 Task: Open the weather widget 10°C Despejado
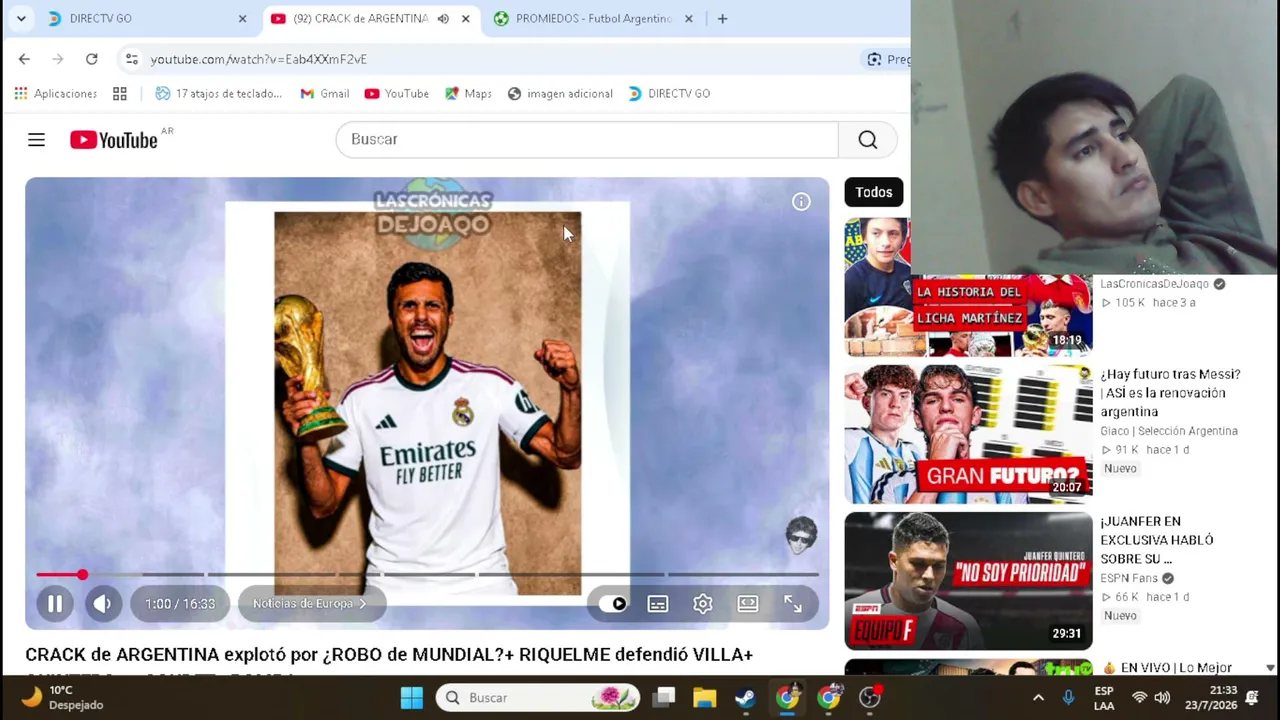click(x=62, y=698)
